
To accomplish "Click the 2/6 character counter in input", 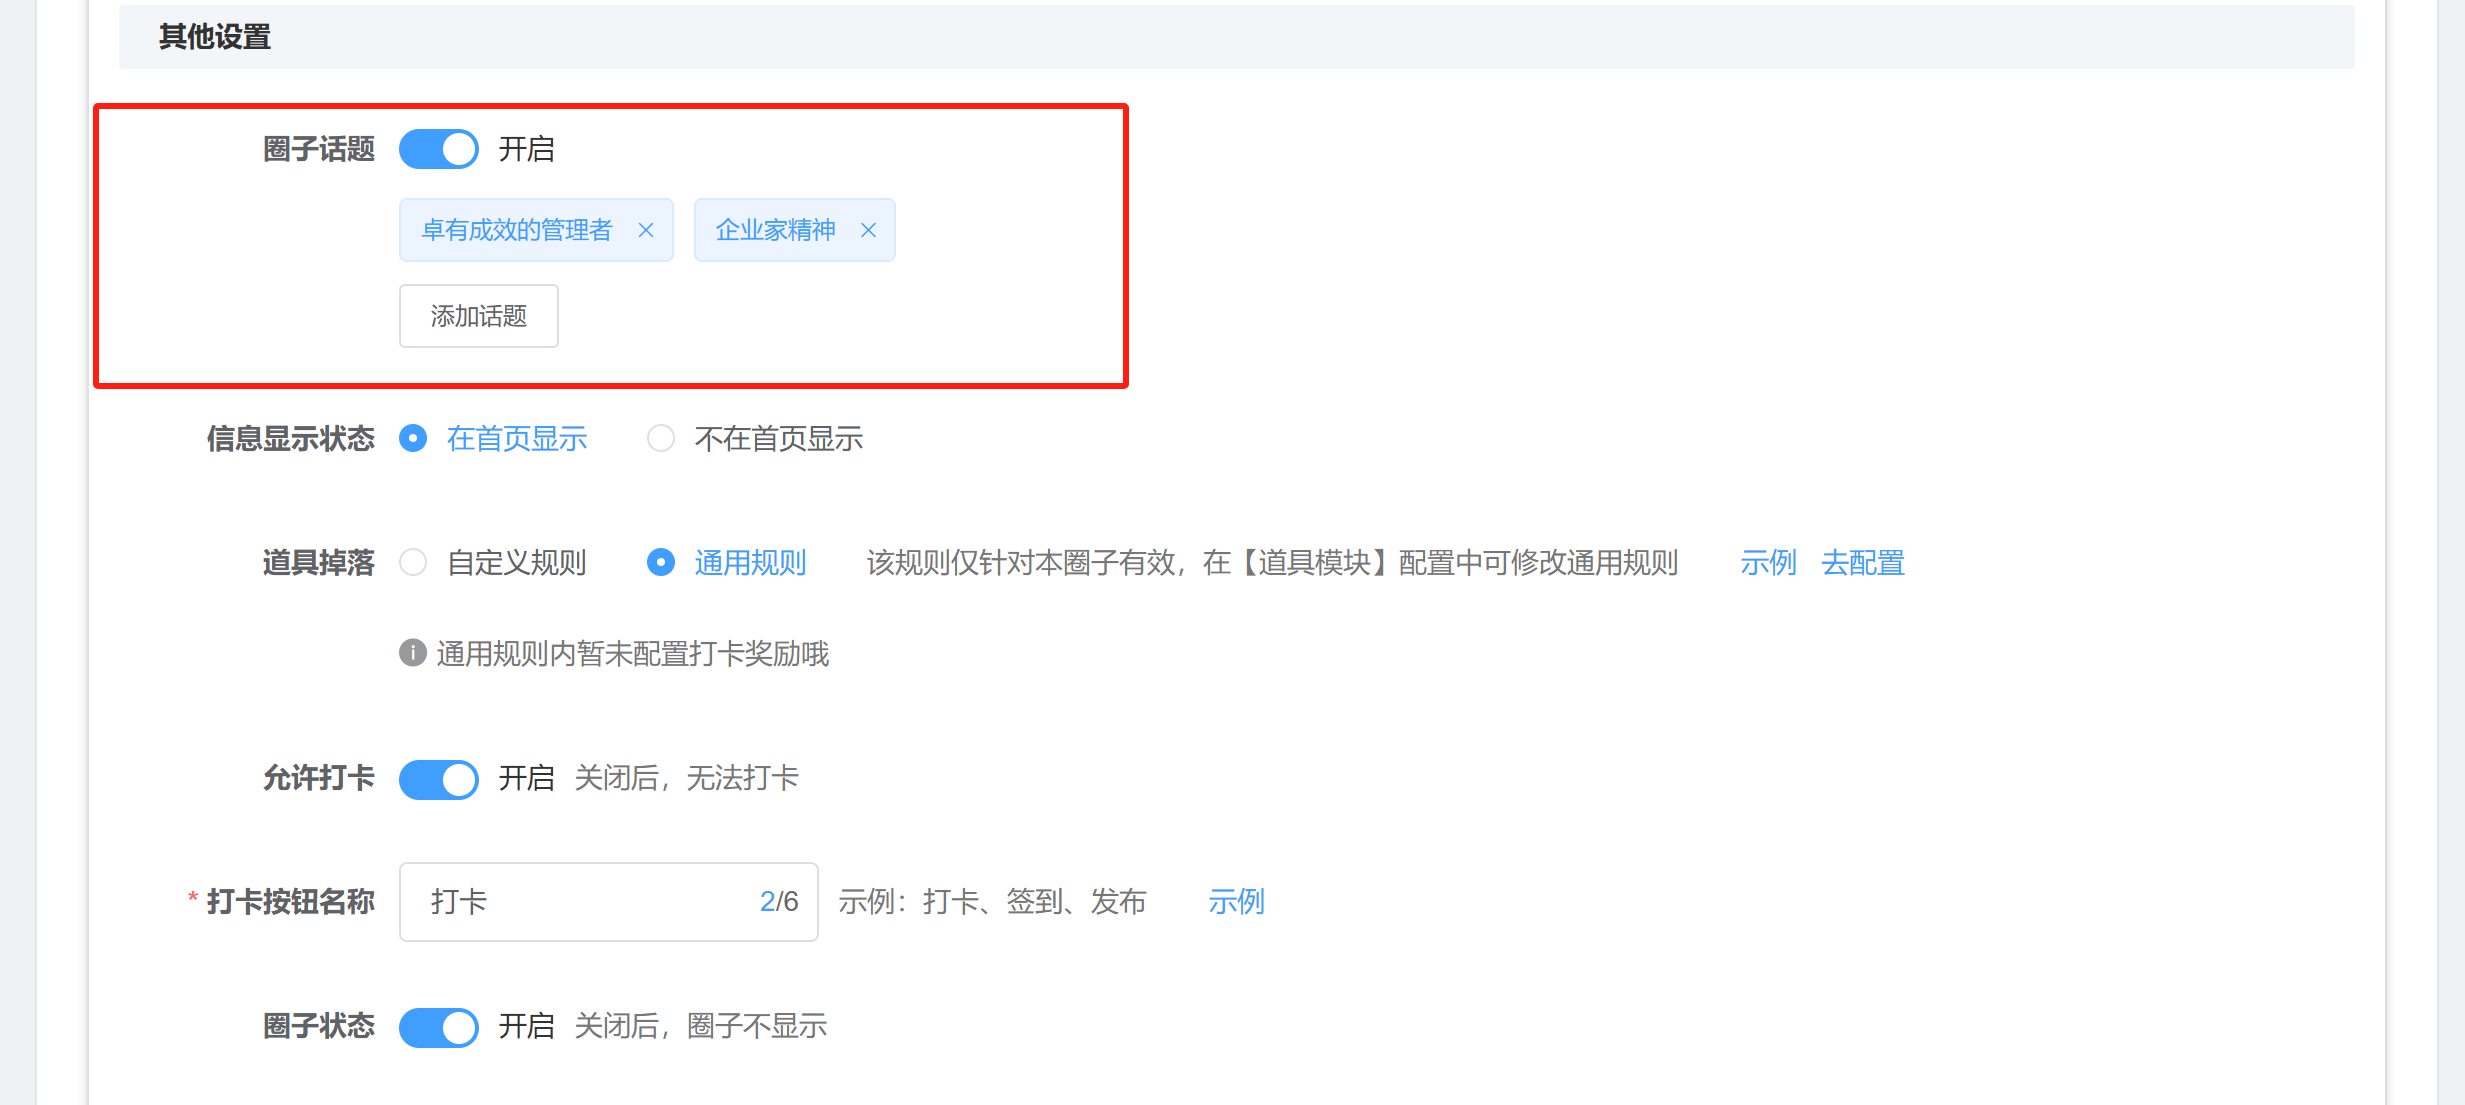I will (779, 902).
